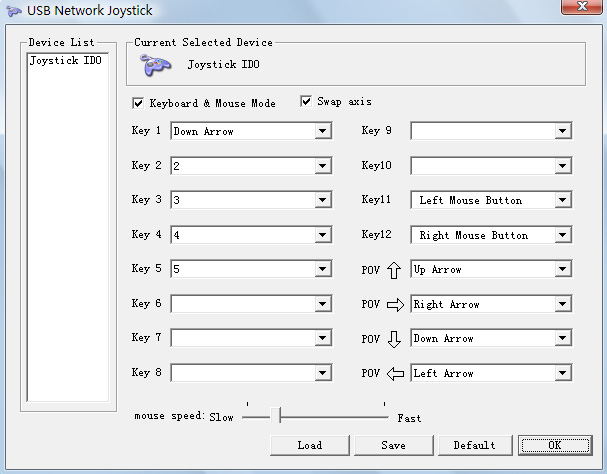Expand the Key10 dropdown arrow
Screen dimensions: 607x474
tap(563, 166)
